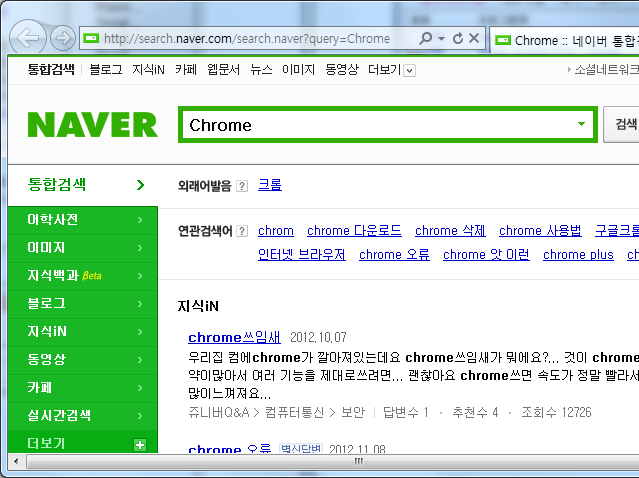Click the 2012.10.07 date text
This screenshot has height=478, width=639.
click(318, 337)
